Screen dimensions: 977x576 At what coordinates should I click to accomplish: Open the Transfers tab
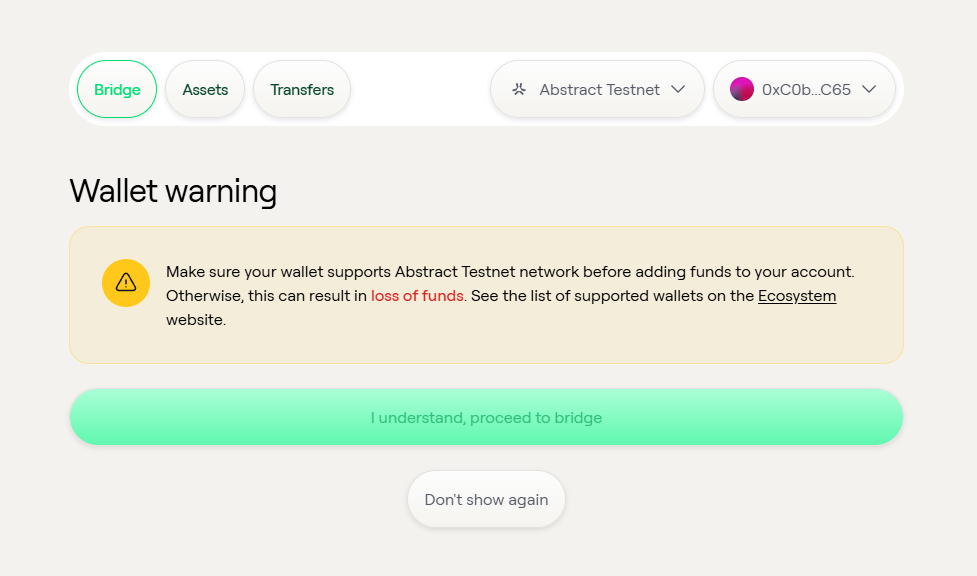[302, 89]
